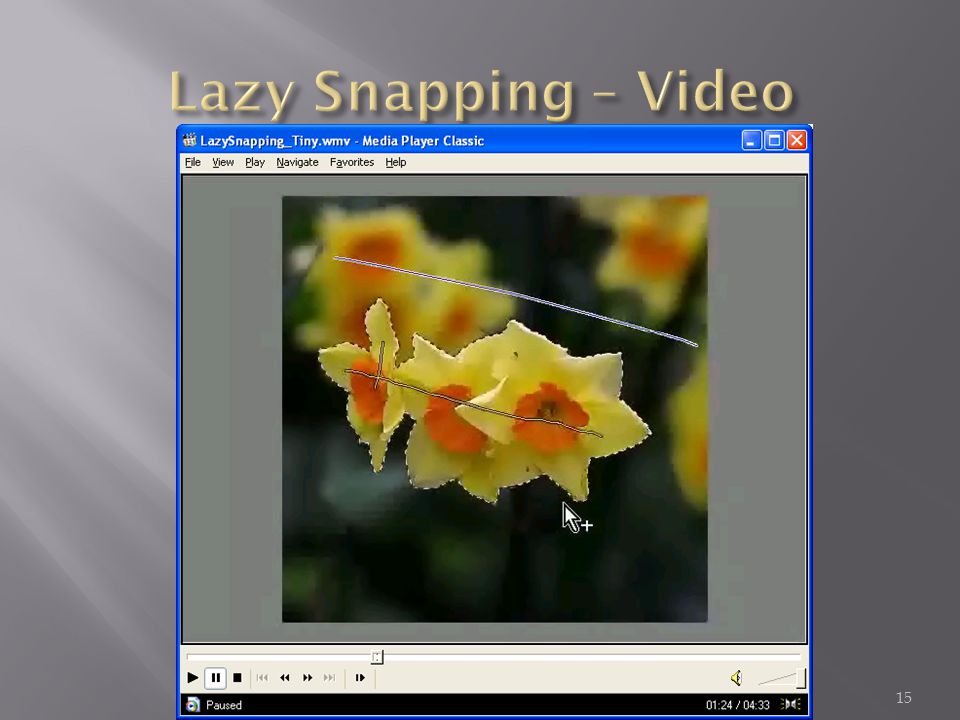Open the Help menu
This screenshot has height=720, width=960.
coord(396,162)
